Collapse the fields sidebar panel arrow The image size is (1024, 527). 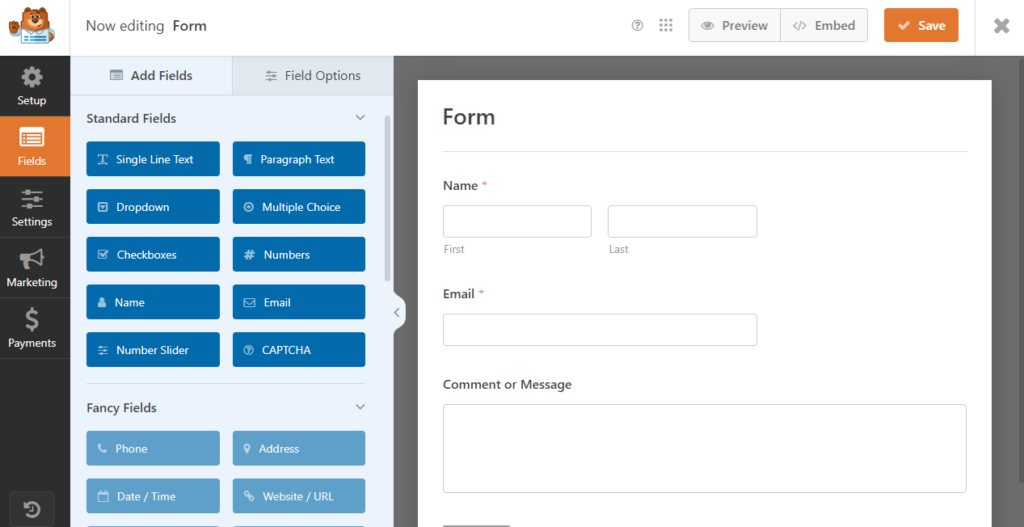point(397,313)
